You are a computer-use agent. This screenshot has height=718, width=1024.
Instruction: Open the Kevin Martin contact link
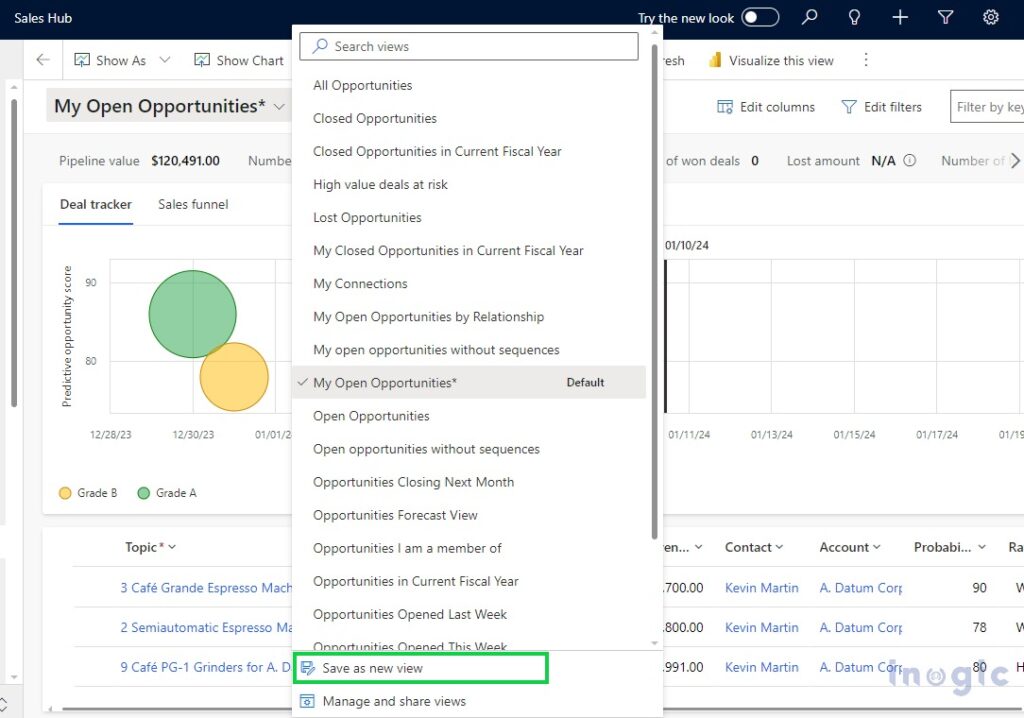[x=761, y=587]
